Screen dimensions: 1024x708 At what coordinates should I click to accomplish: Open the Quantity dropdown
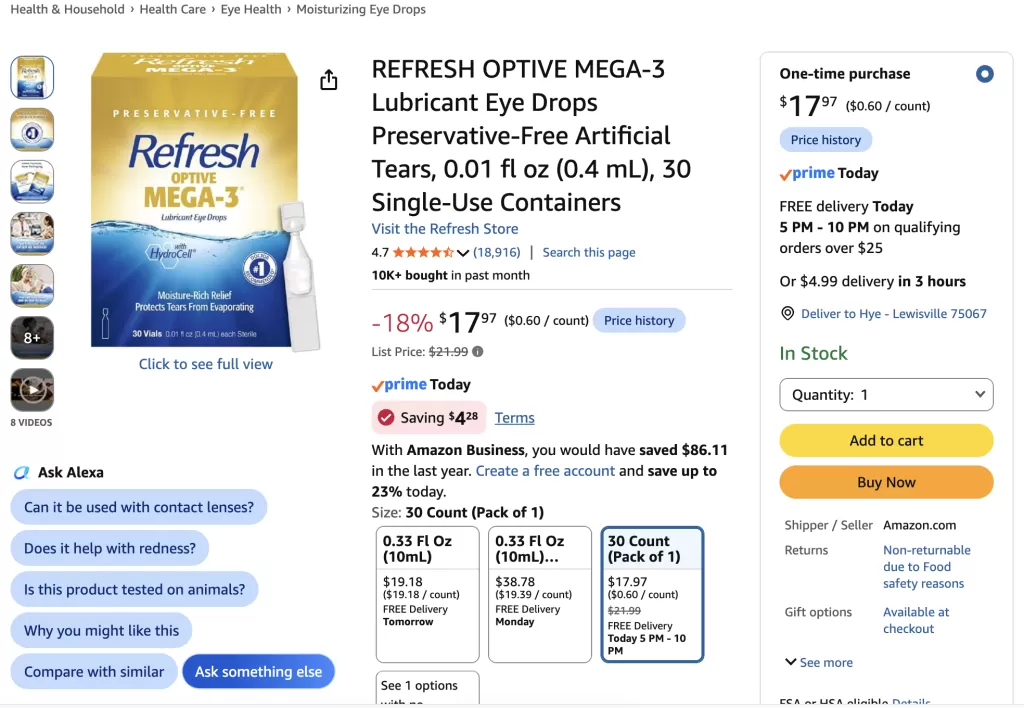pos(886,394)
